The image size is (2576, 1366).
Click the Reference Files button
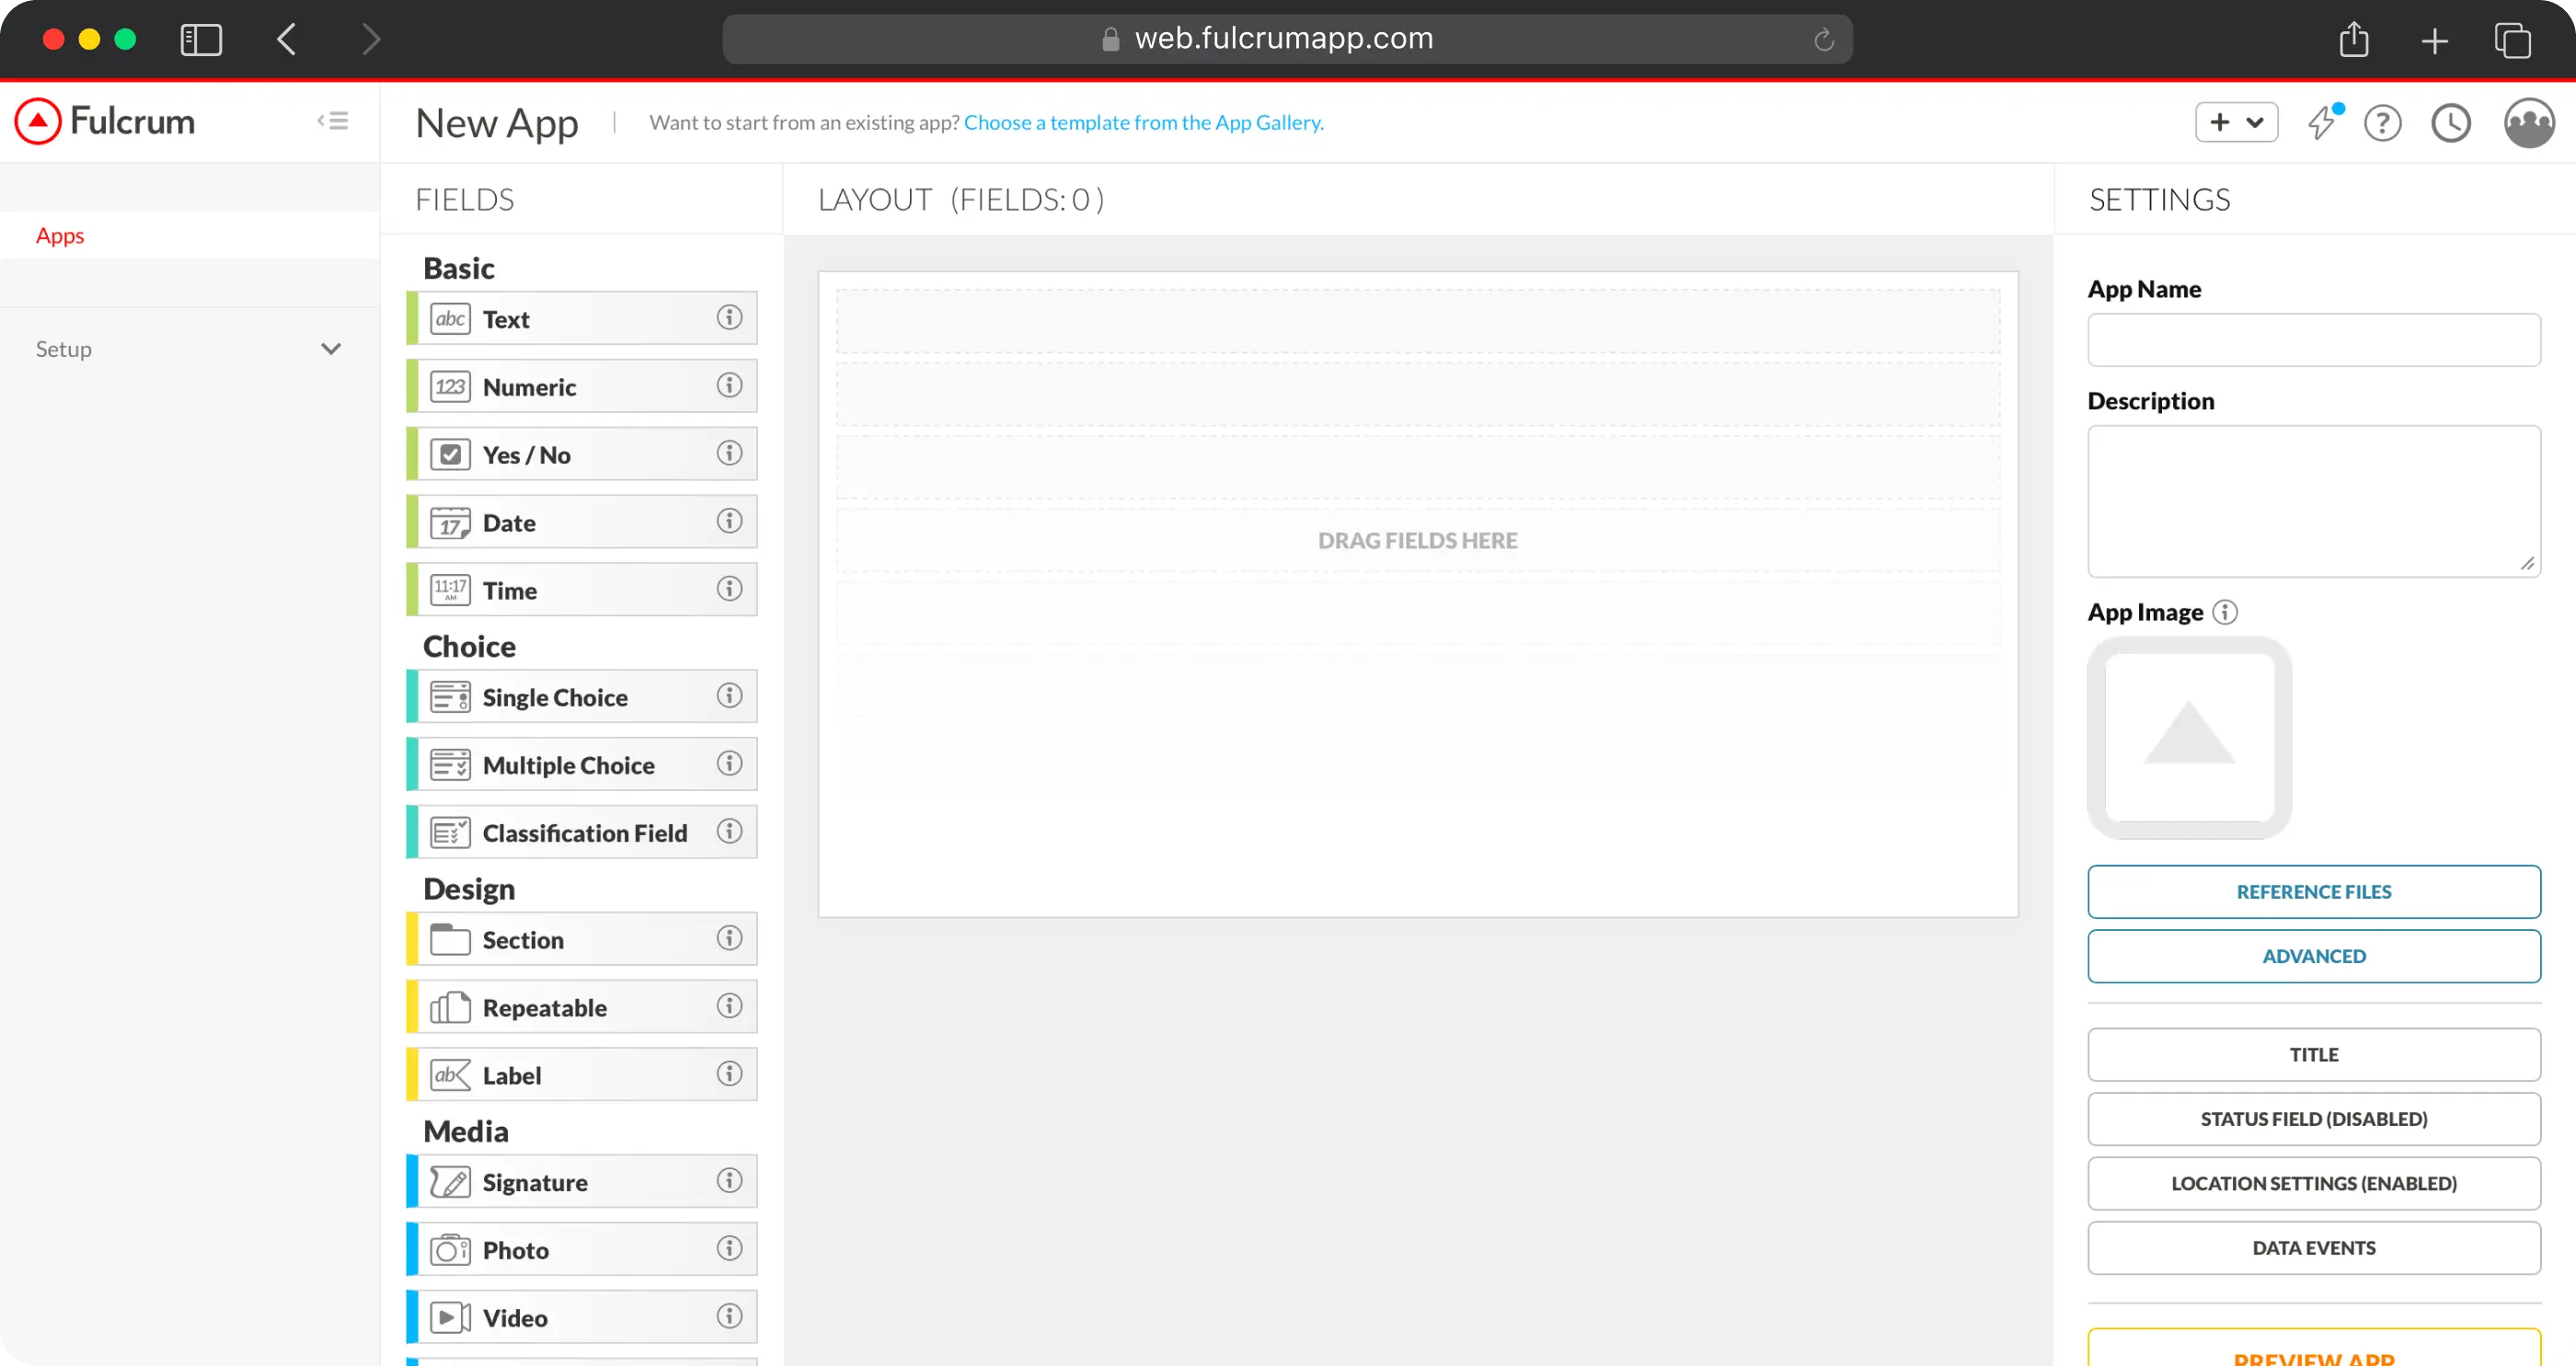pyautogui.click(x=2313, y=892)
